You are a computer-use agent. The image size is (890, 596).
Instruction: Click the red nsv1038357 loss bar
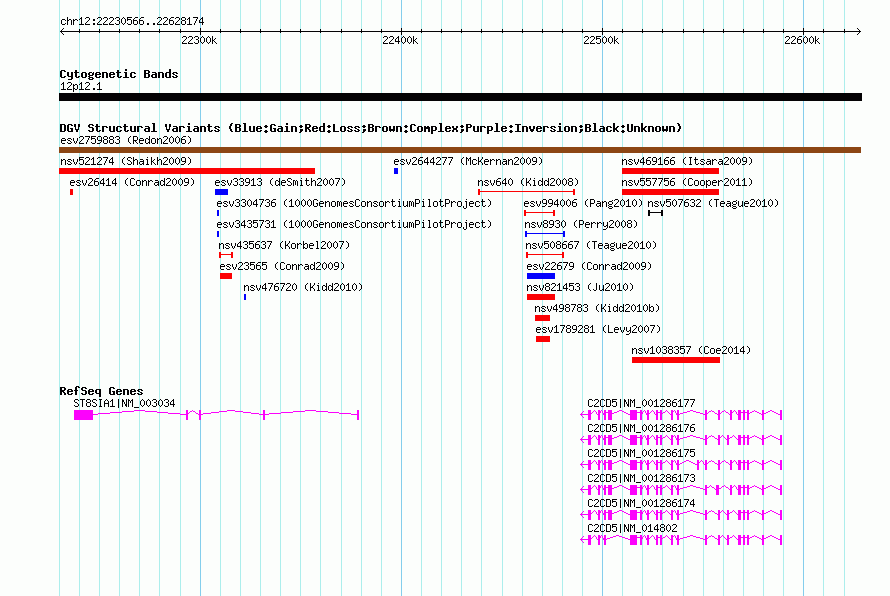tap(676, 360)
